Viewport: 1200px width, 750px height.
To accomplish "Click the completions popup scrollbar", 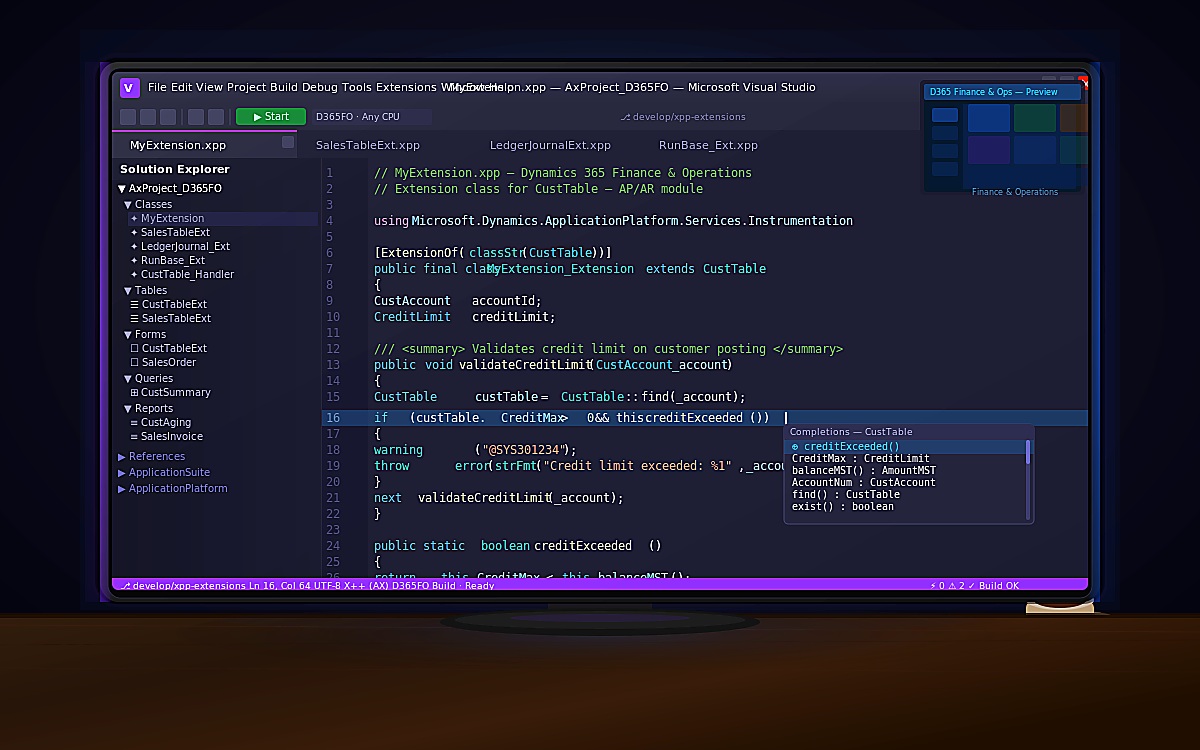I will pos(1028,479).
